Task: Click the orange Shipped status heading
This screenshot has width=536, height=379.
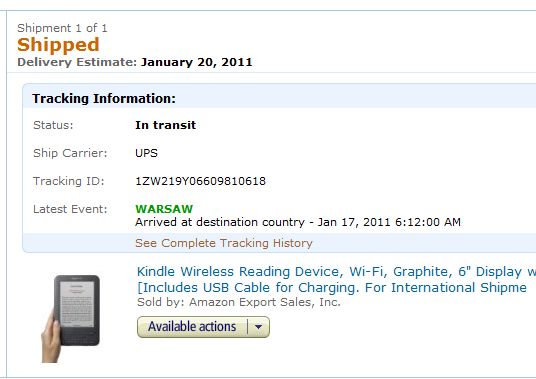Action: click(58, 45)
